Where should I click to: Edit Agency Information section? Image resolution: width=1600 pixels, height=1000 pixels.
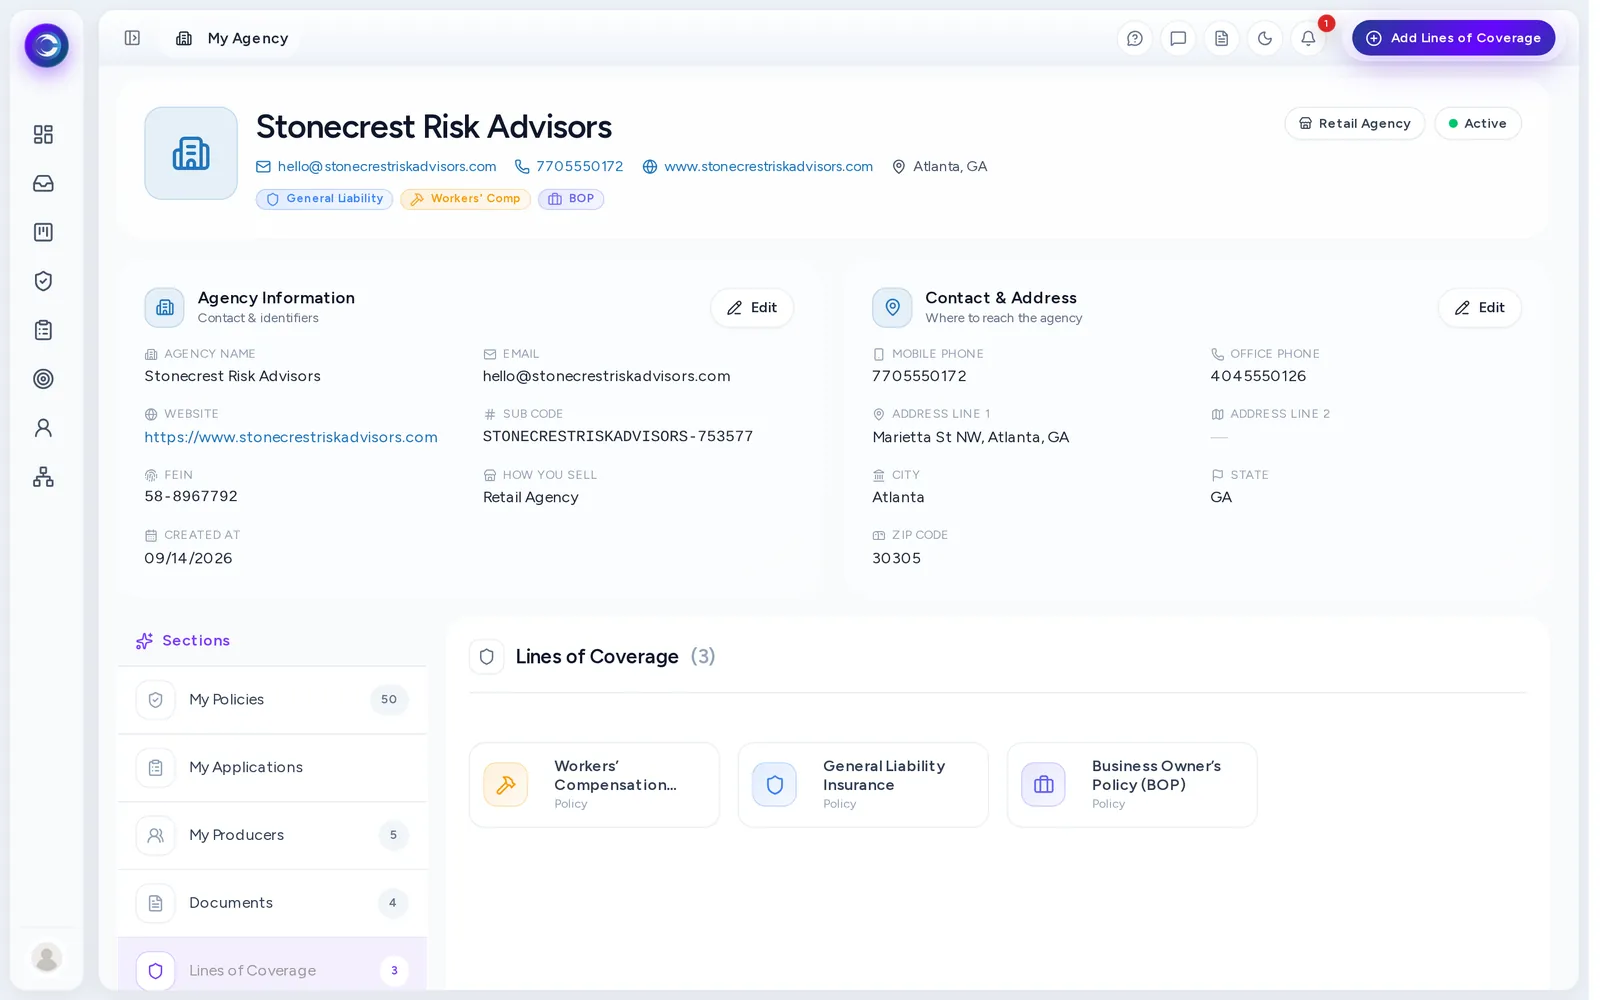(752, 308)
